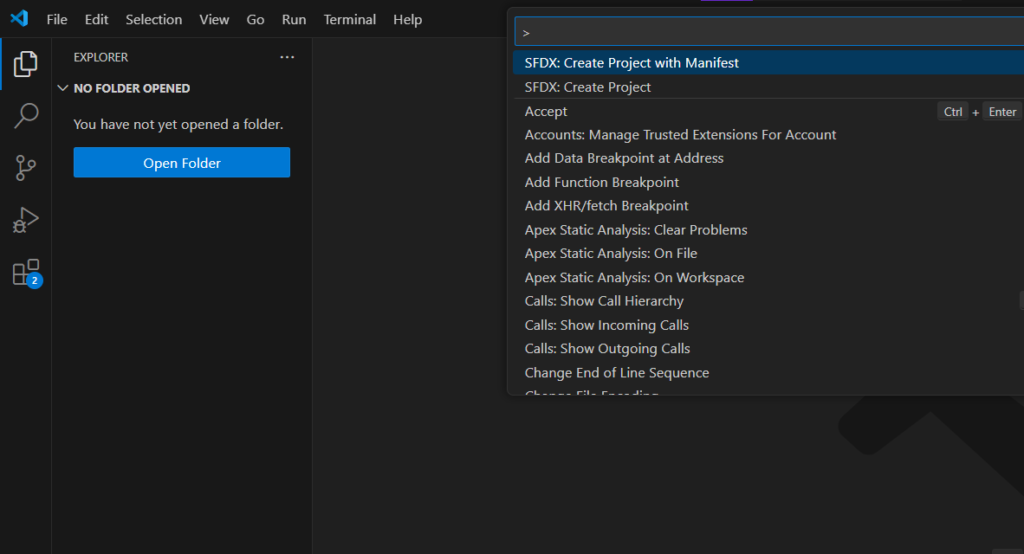Choose the SFDX: Create Project command
The height and width of the screenshot is (554, 1024).
[587, 87]
